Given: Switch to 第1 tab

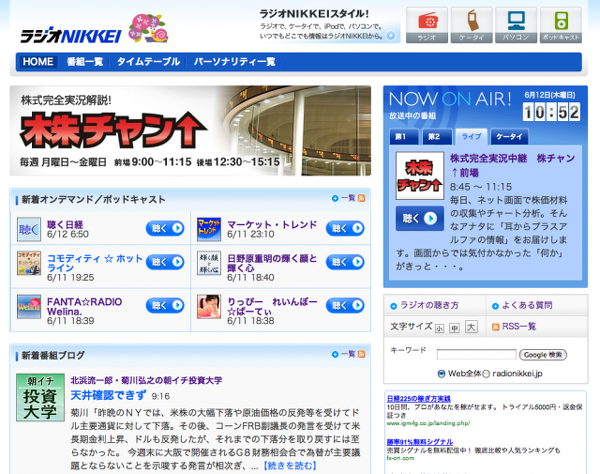Looking at the screenshot, I should [404, 137].
